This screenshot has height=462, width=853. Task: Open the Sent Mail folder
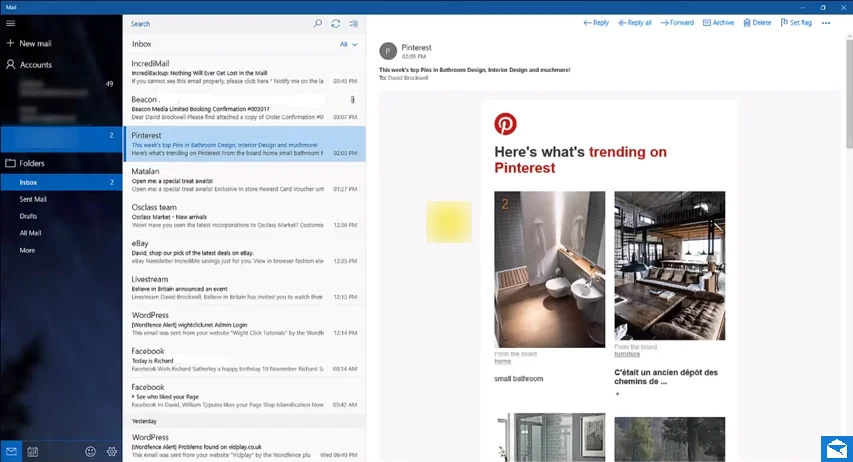tap(34, 199)
